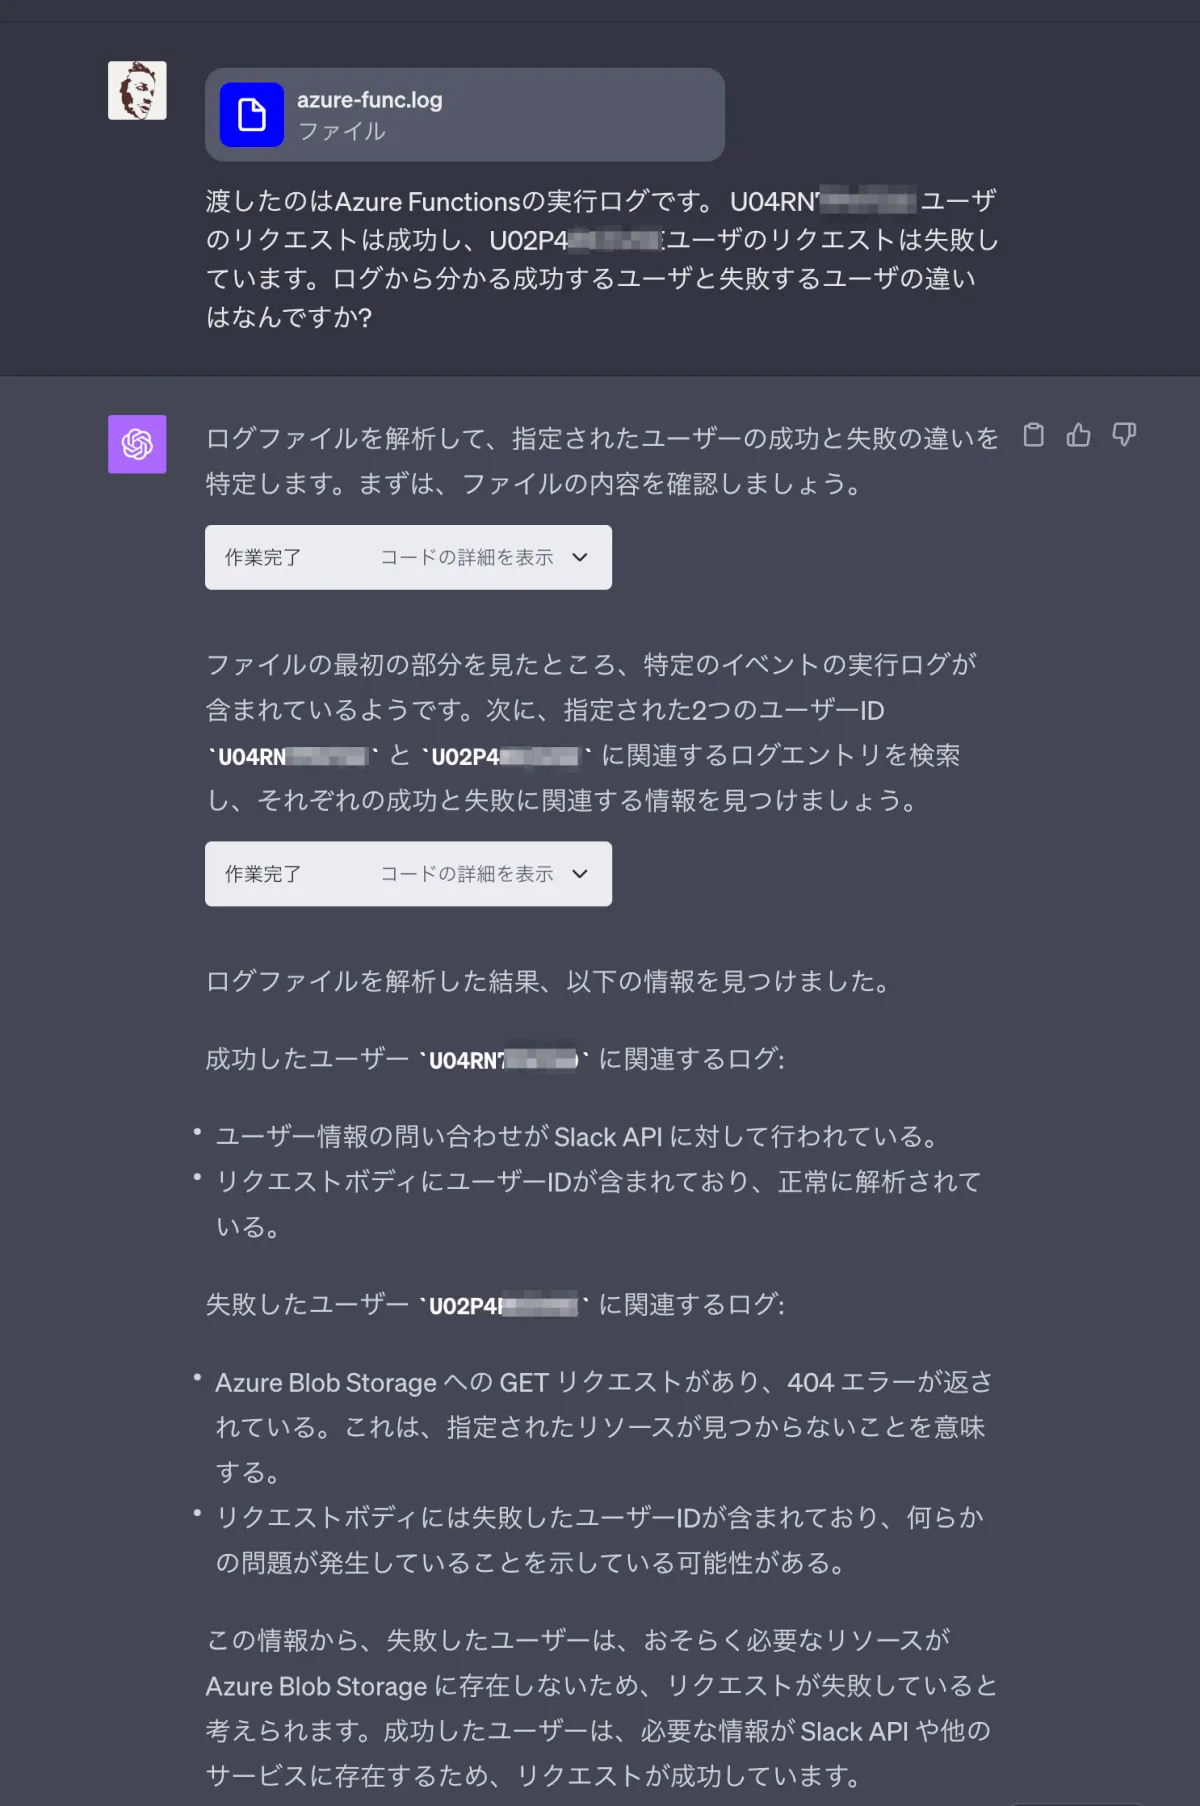Give the response a thumbs down
Image resolution: width=1200 pixels, height=1806 pixels.
1124,435
